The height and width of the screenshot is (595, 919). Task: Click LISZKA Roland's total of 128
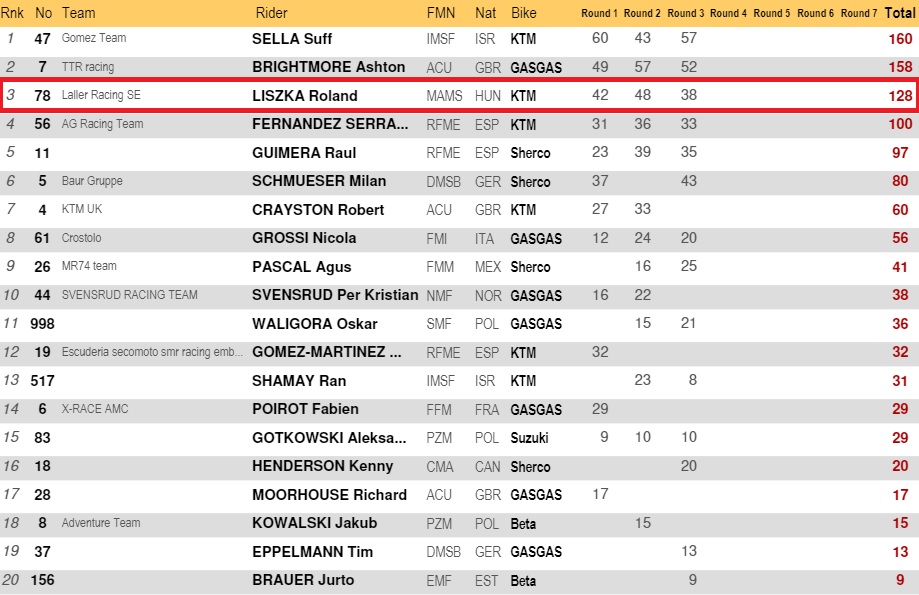click(900, 96)
